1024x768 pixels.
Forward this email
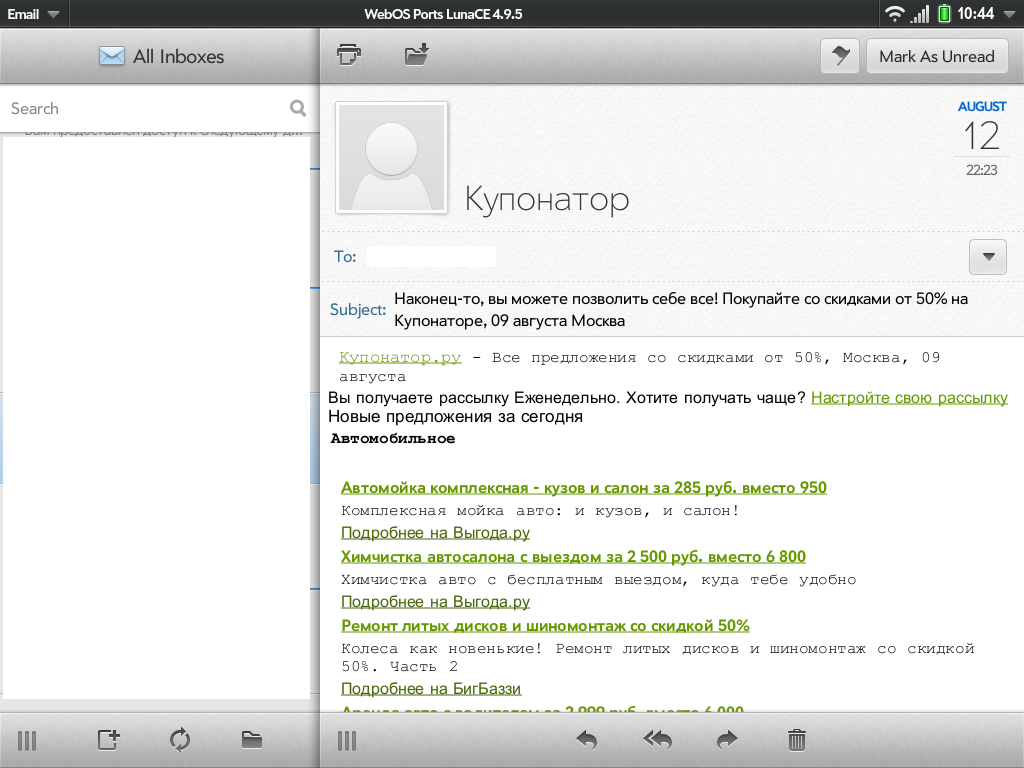tap(727, 740)
